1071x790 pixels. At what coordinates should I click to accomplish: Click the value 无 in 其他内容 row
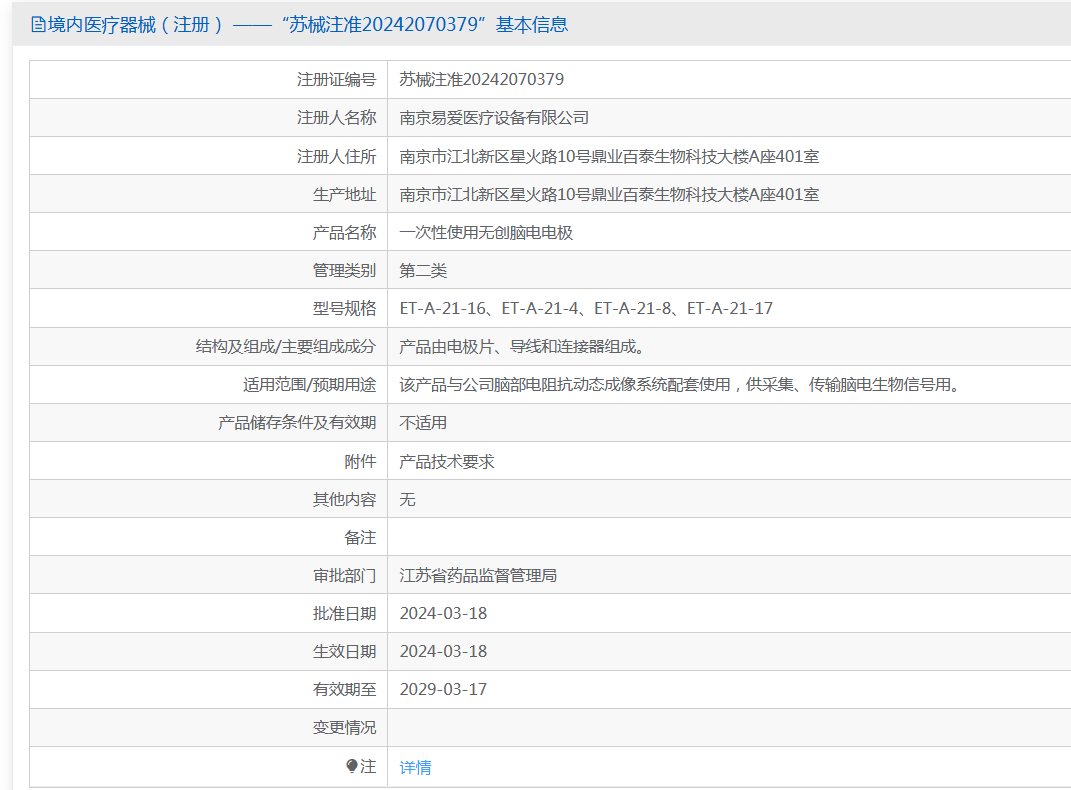click(x=407, y=499)
